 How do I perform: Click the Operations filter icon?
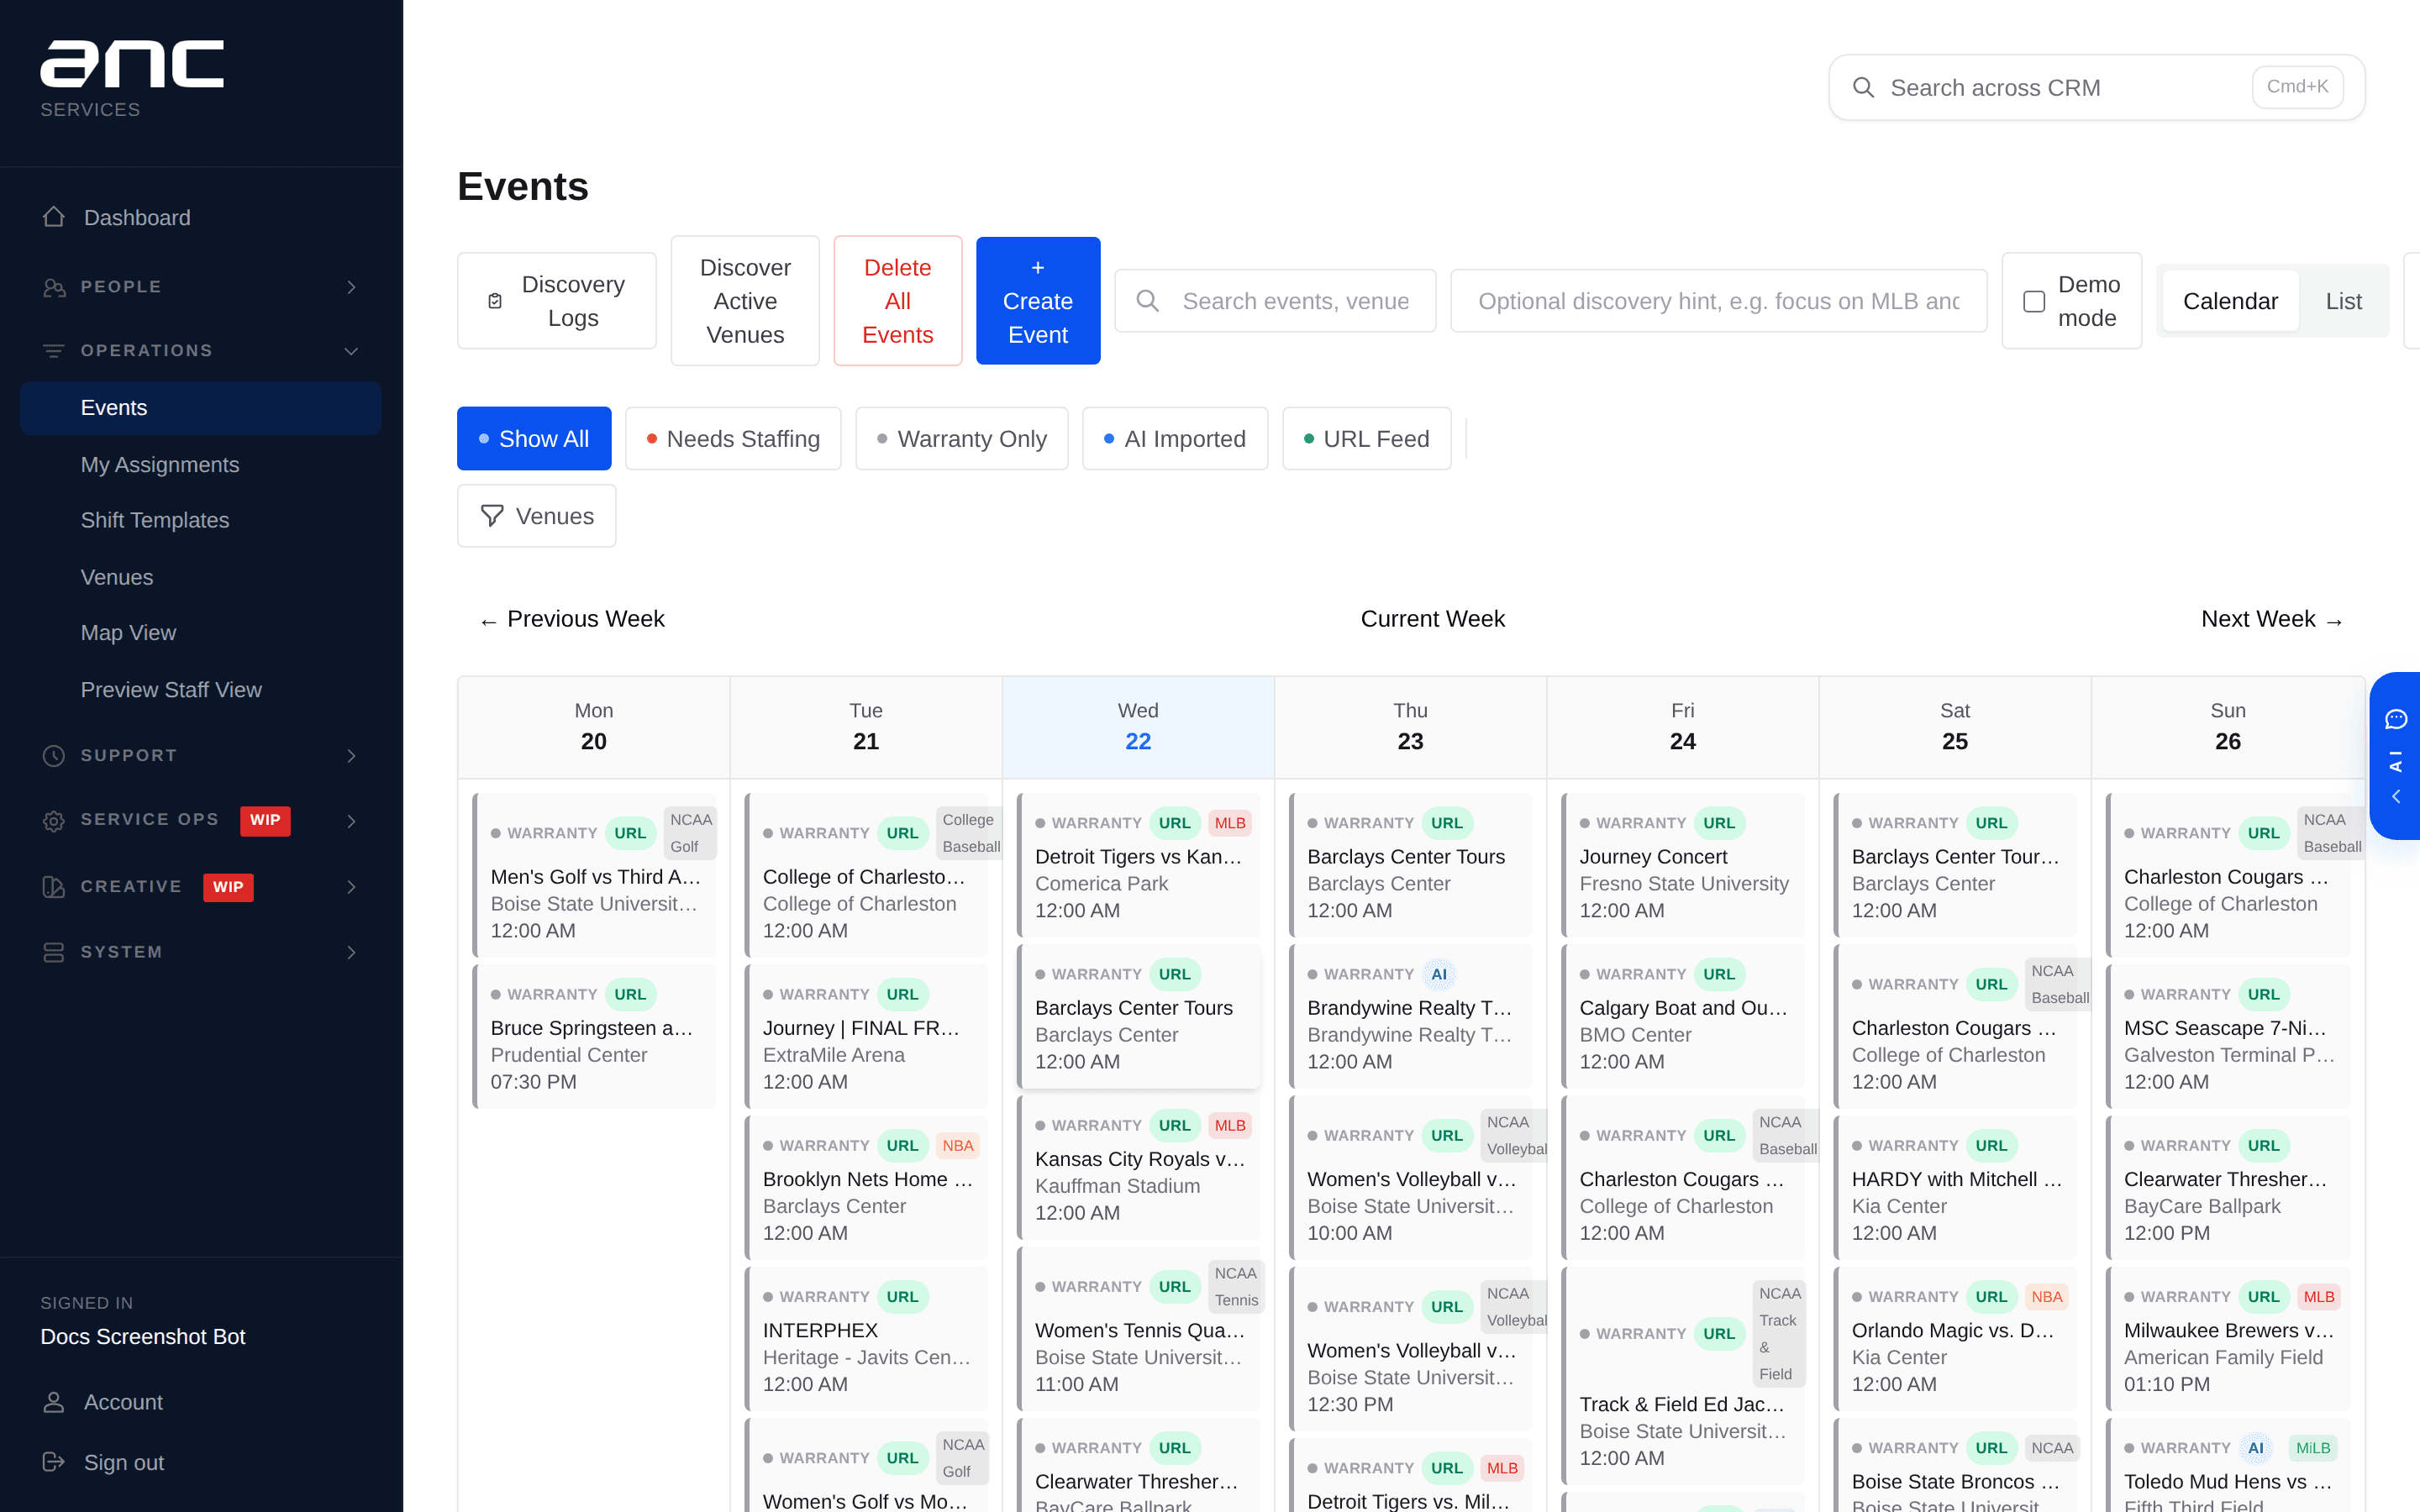click(54, 351)
